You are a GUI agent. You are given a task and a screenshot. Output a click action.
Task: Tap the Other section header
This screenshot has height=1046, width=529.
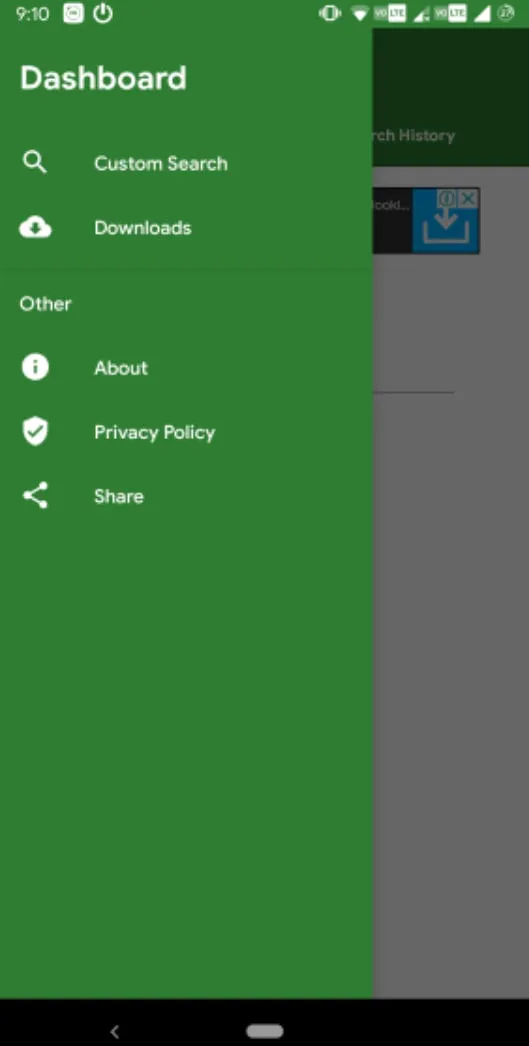[45, 304]
